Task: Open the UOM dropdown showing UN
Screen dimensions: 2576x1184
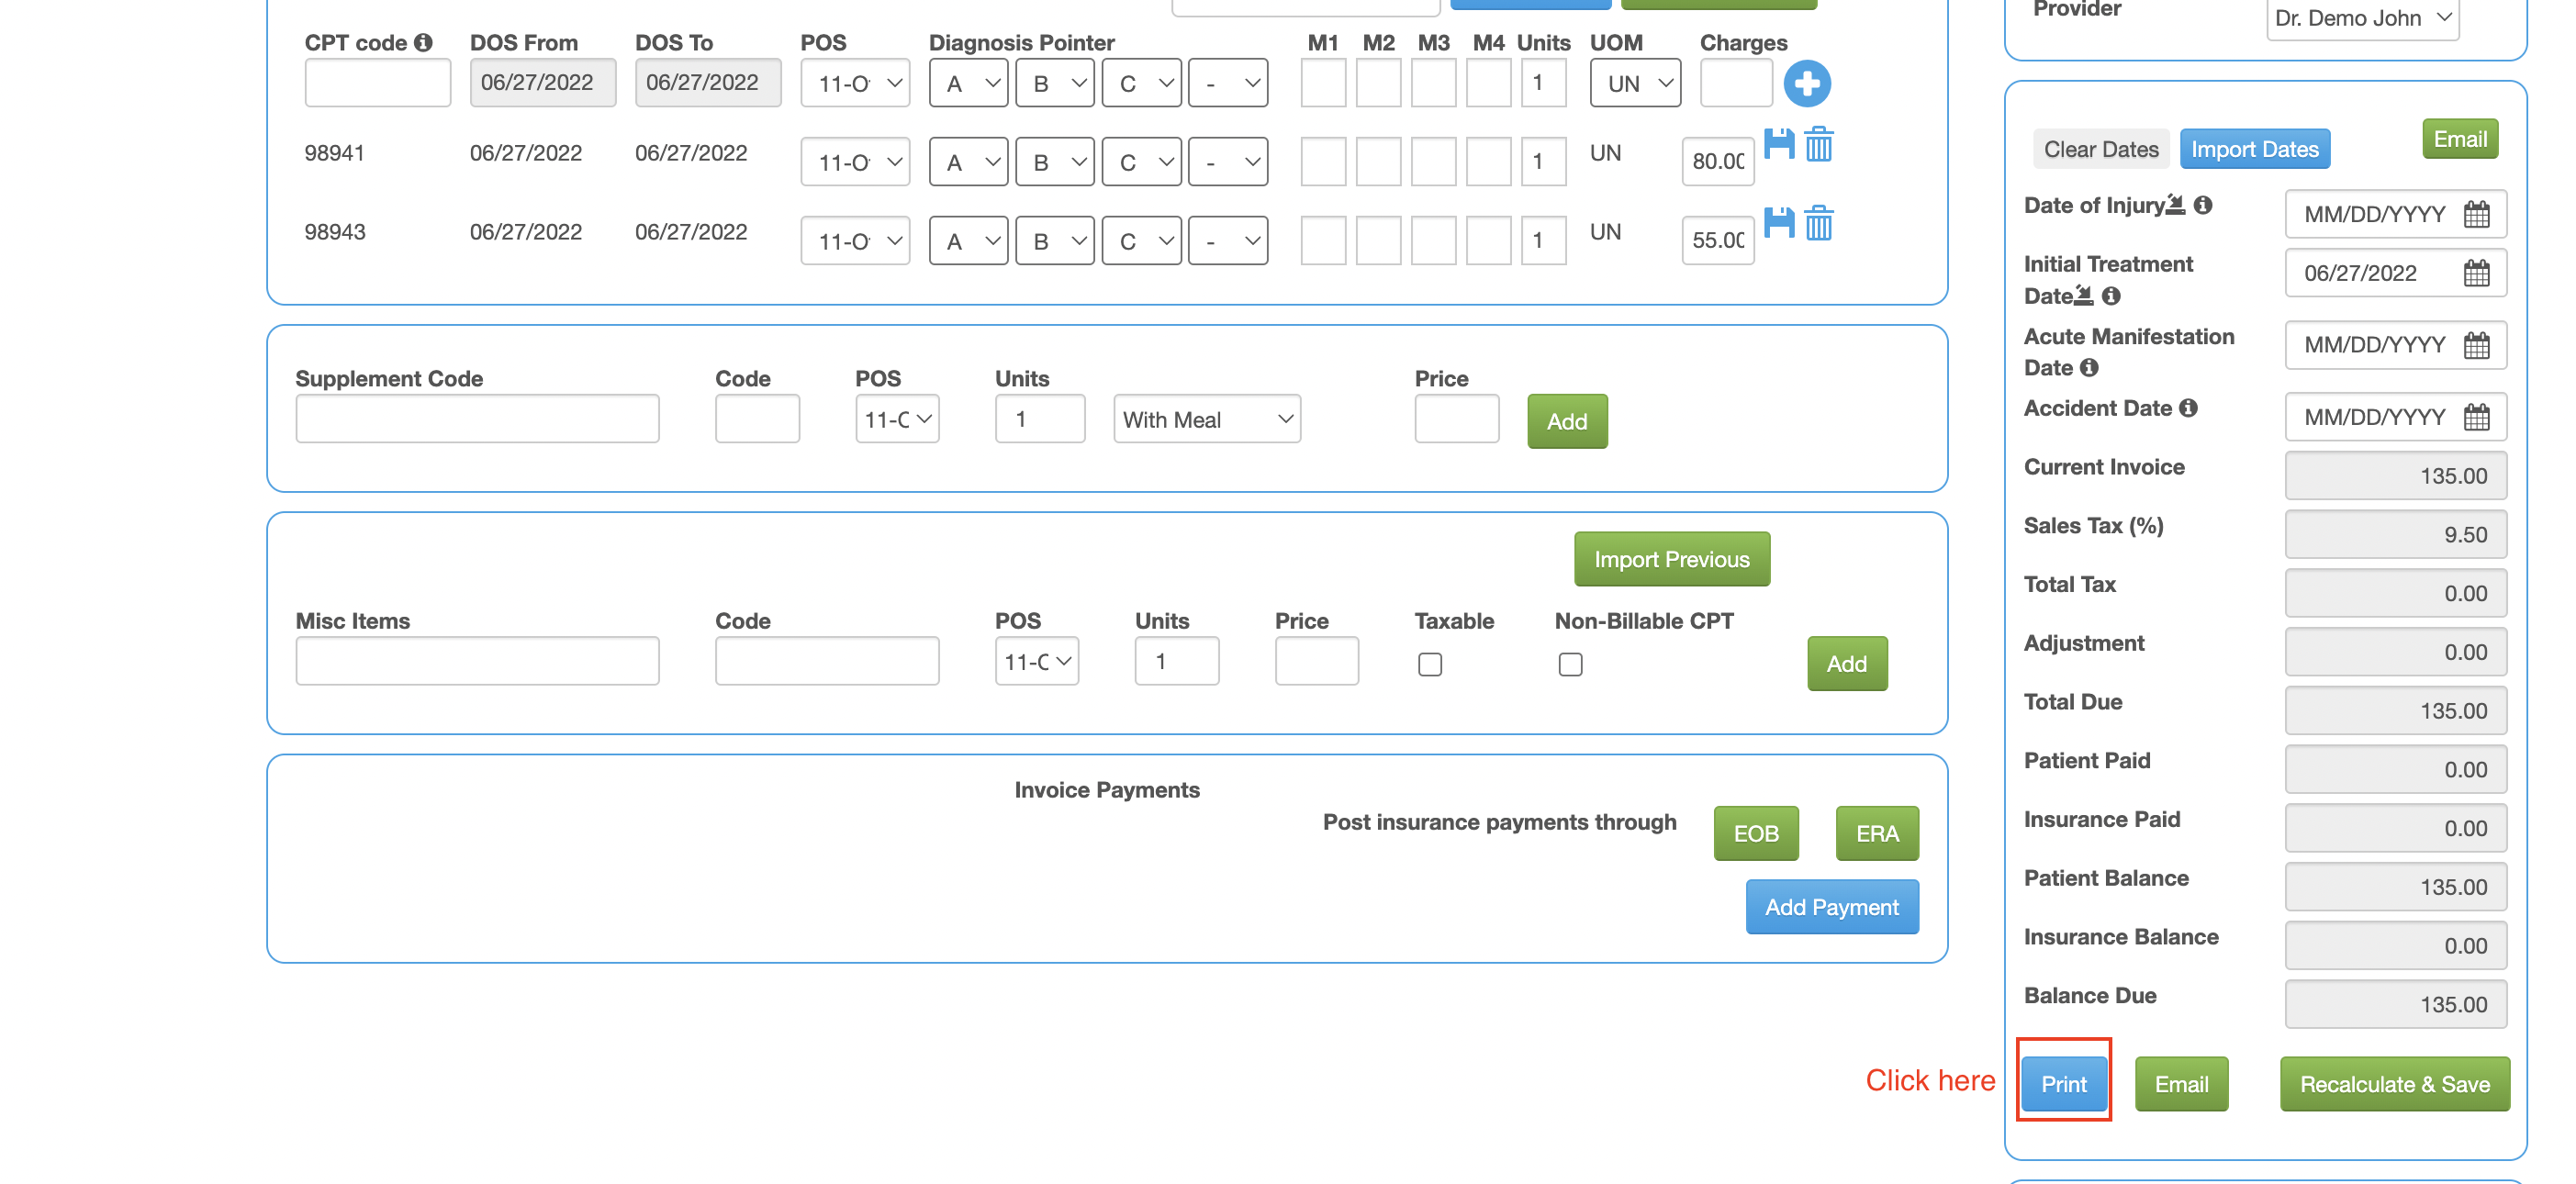Action: coord(1635,83)
